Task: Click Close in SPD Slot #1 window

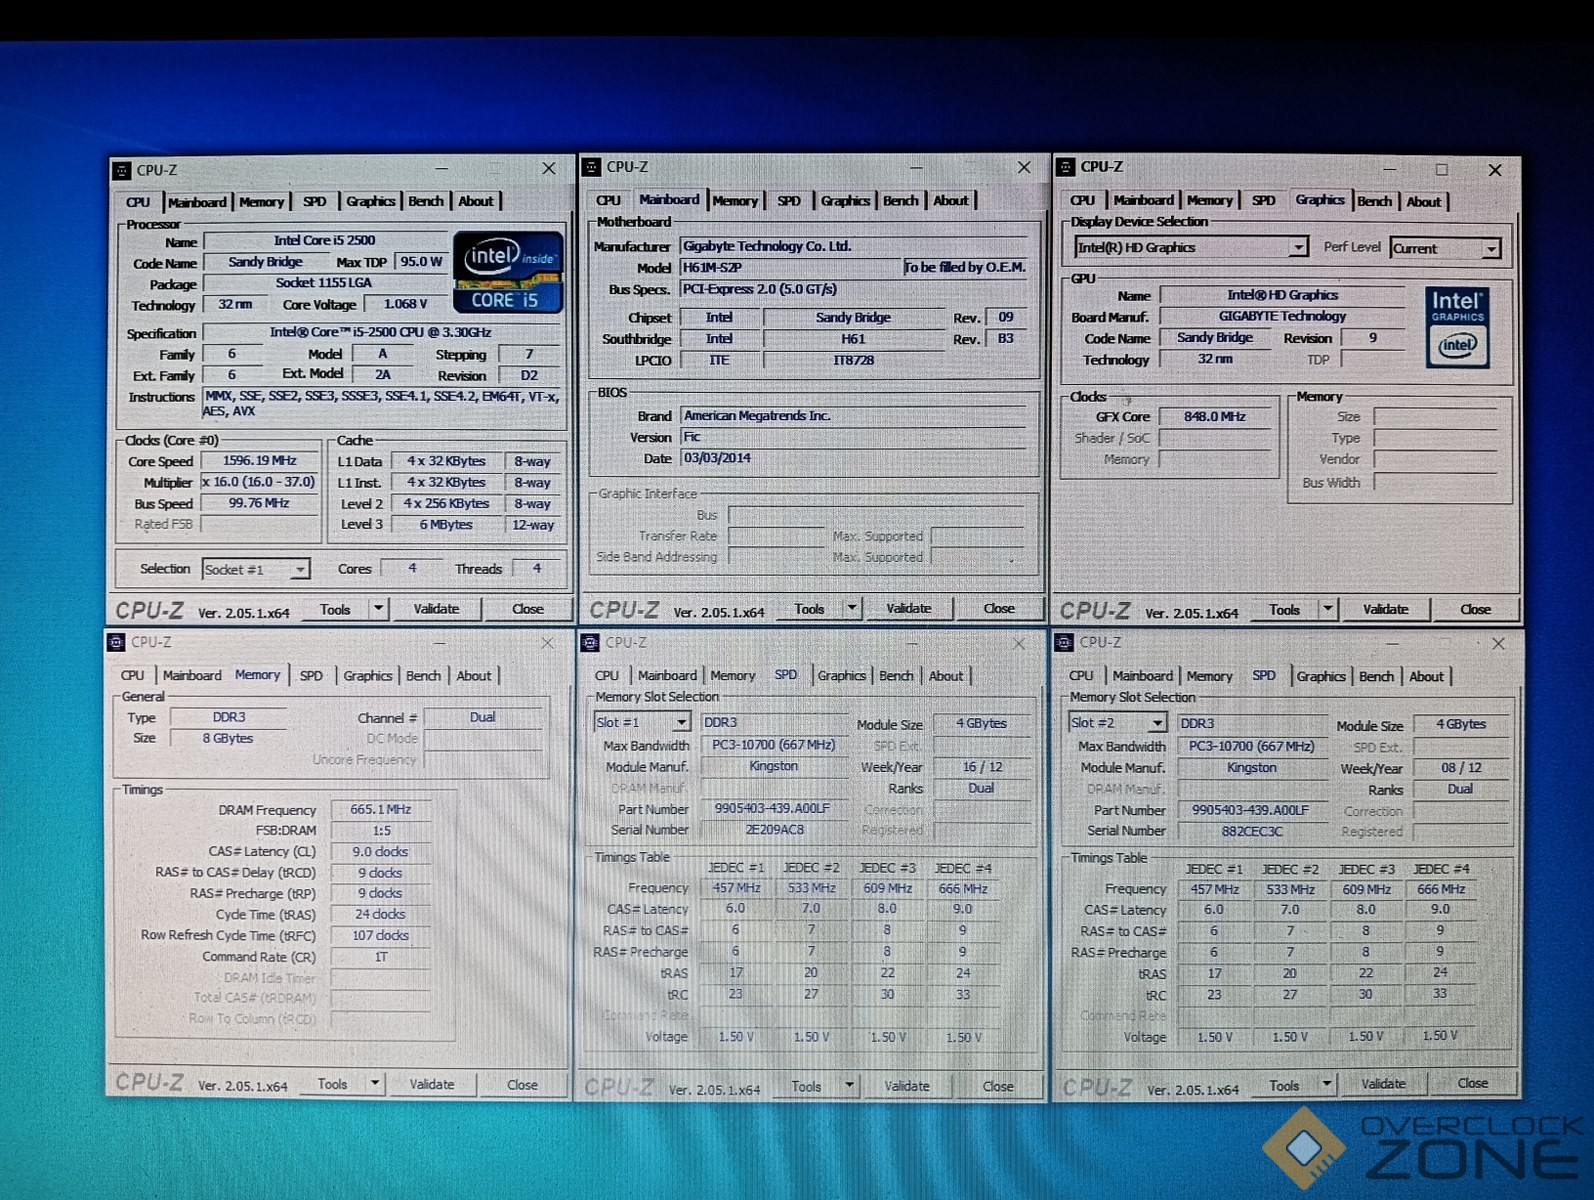Action: click(997, 1086)
